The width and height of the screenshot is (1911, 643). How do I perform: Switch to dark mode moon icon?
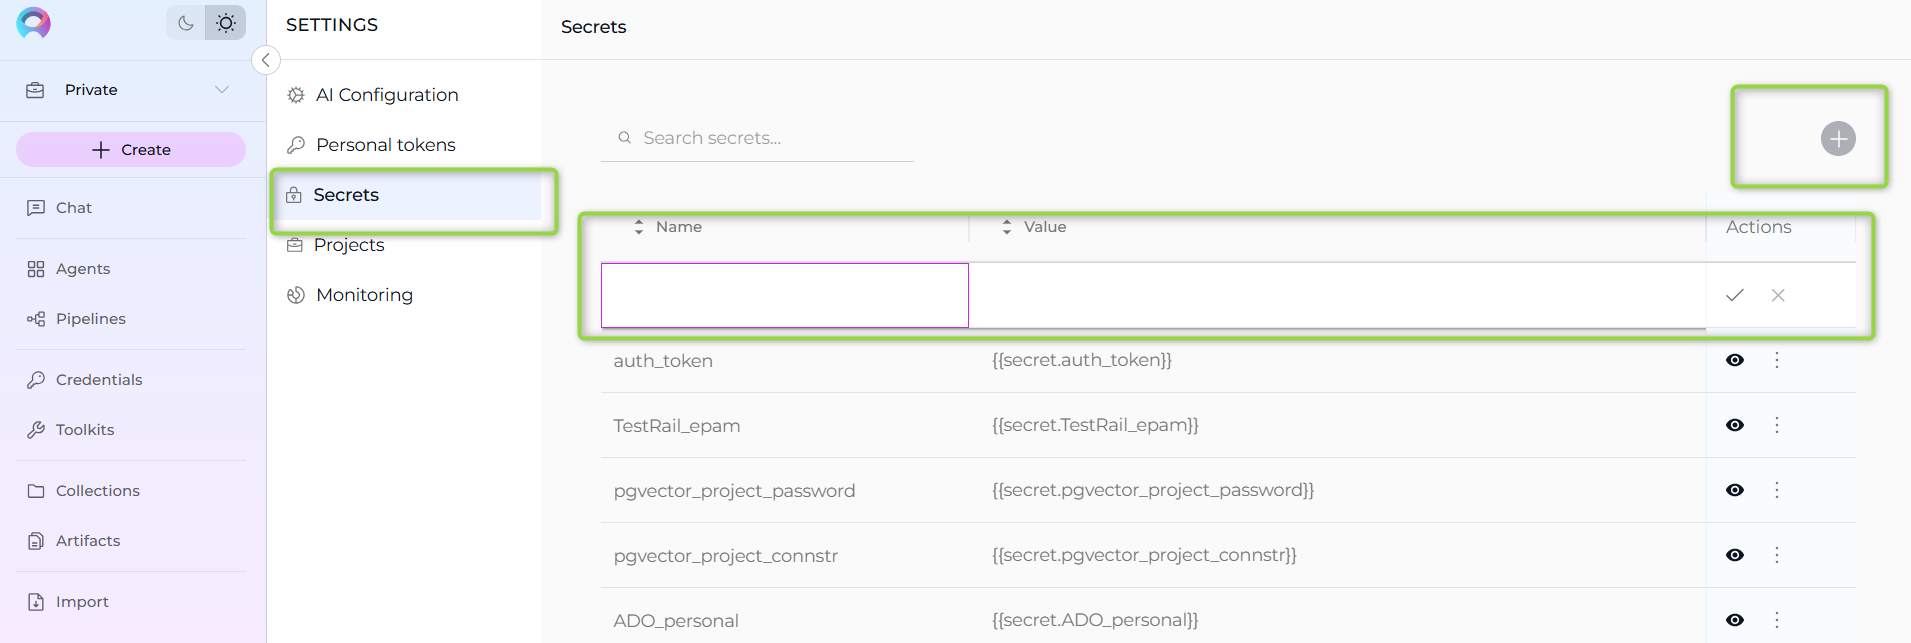pyautogui.click(x=186, y=23)
